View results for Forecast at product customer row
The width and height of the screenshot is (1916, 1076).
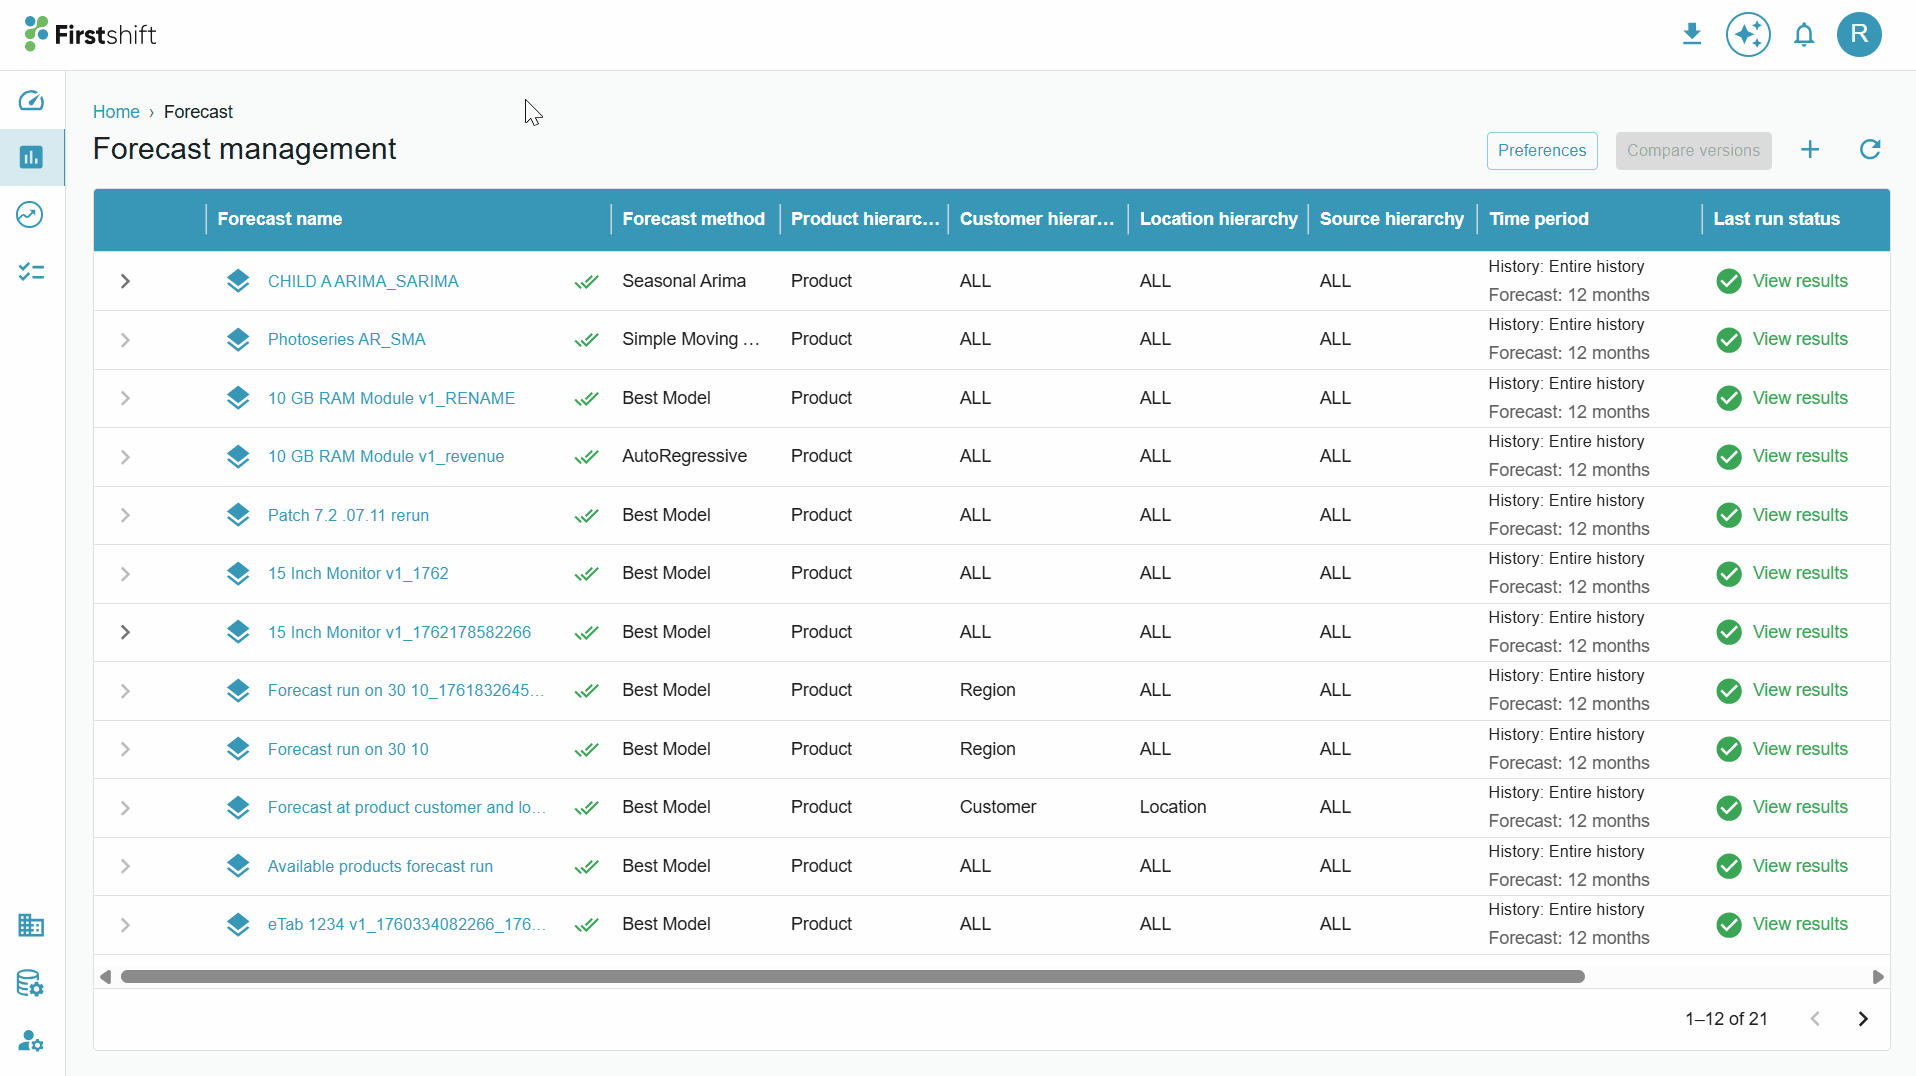[1800, 807]
